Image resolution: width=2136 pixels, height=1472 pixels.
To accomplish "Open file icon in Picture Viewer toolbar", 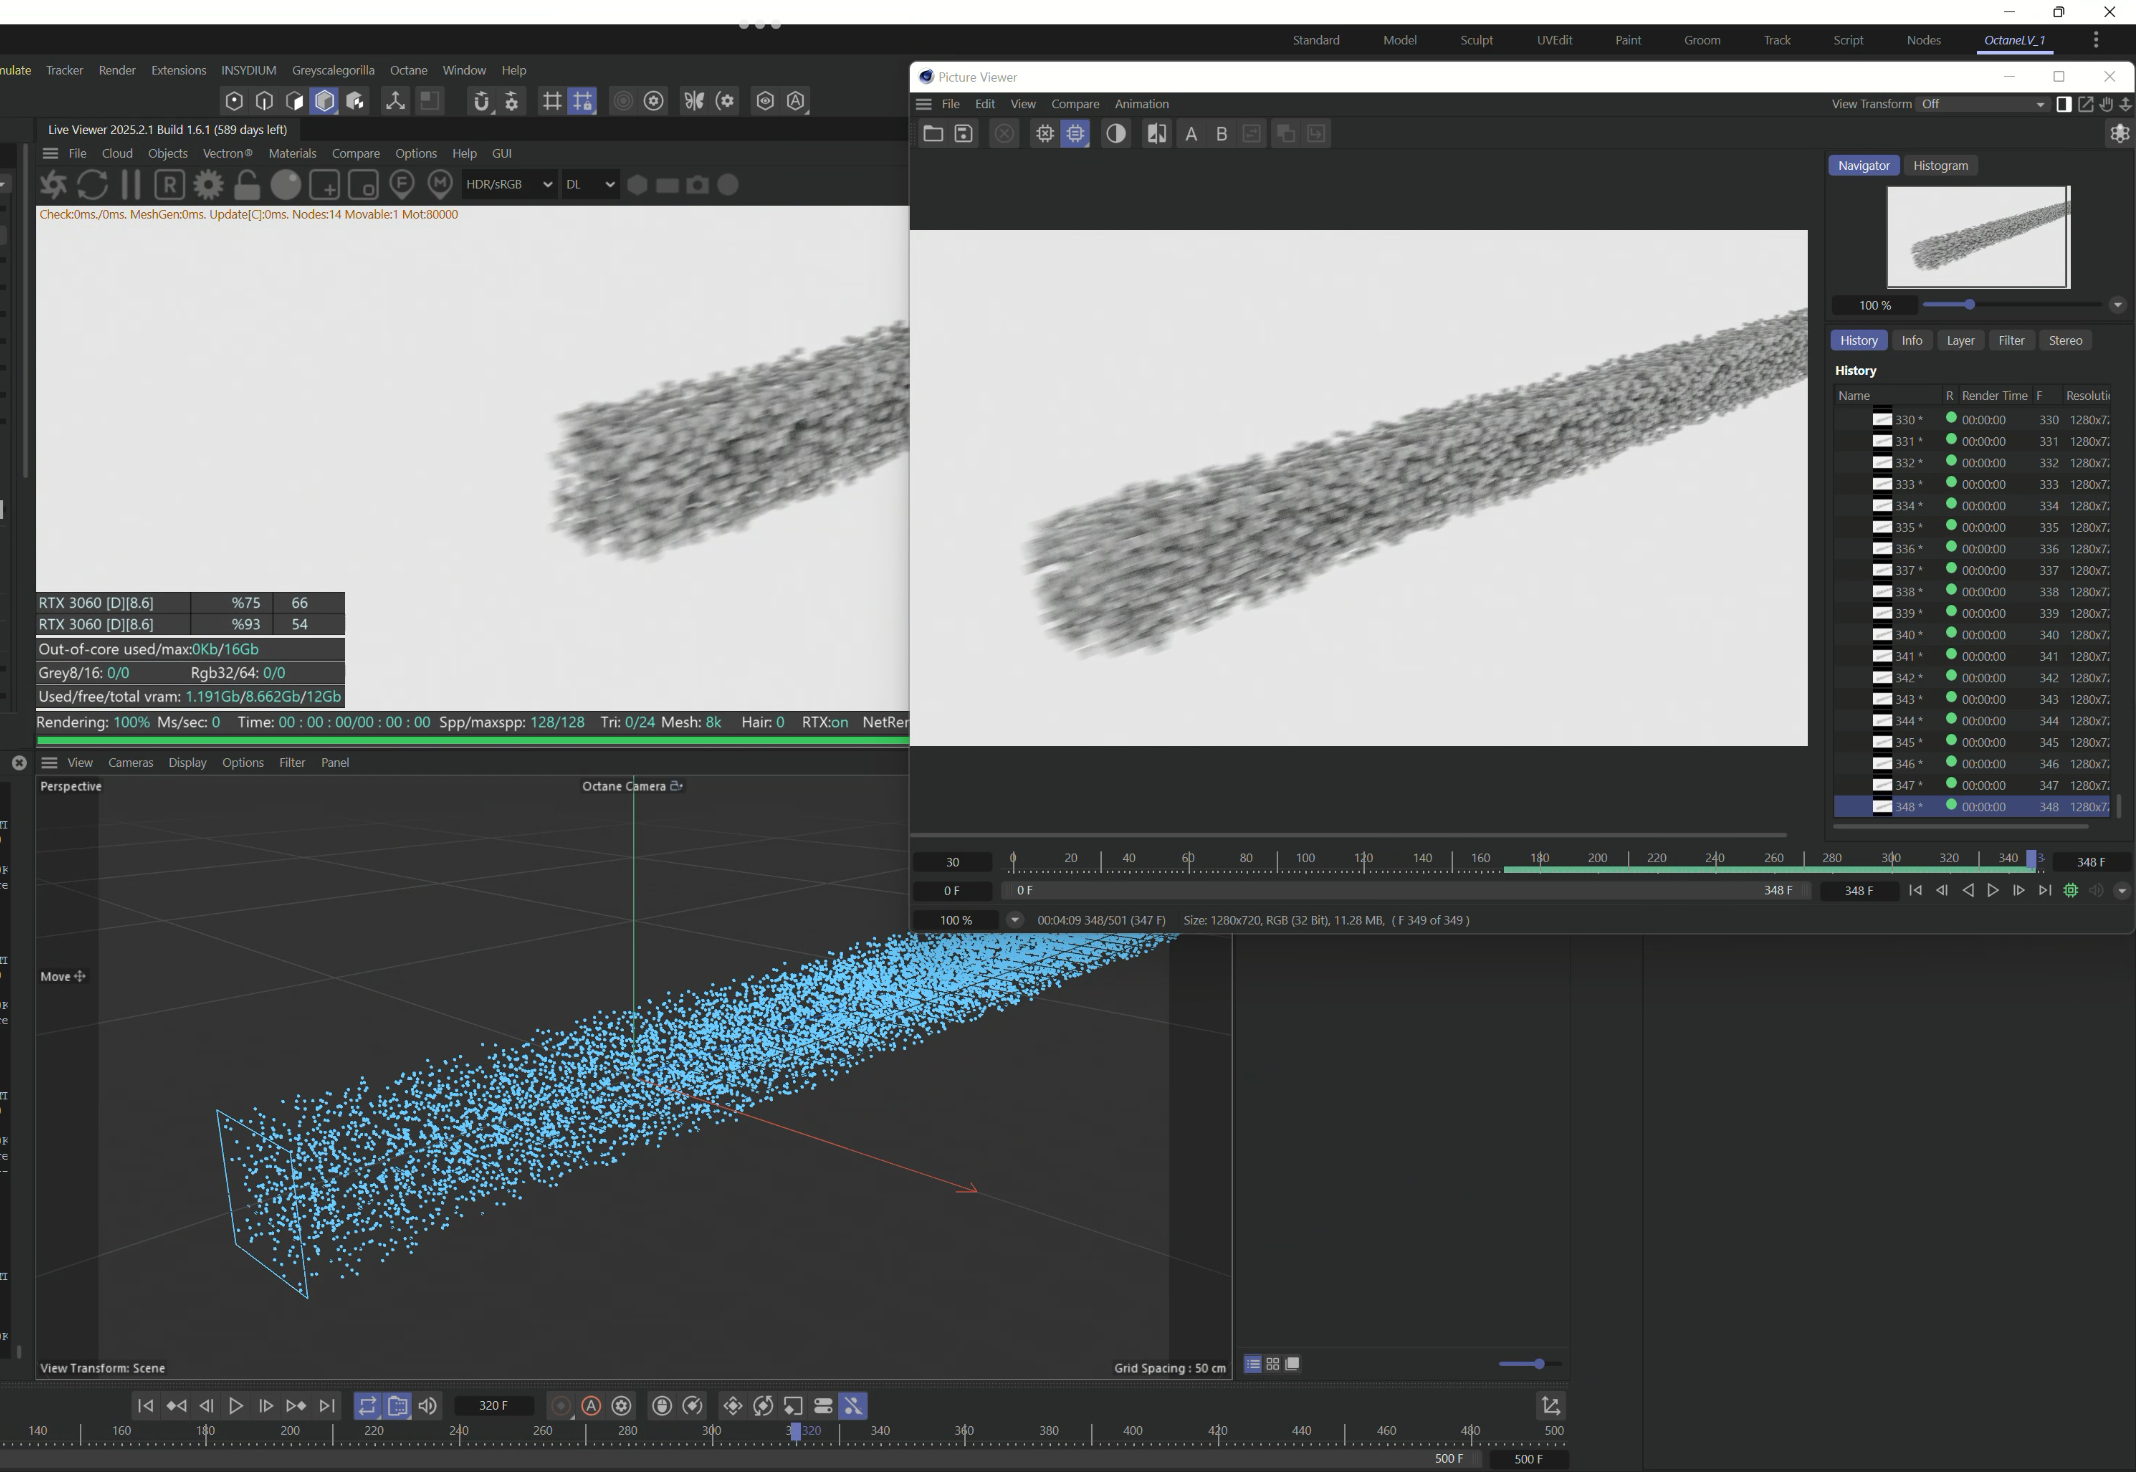I will coord(933,134).
